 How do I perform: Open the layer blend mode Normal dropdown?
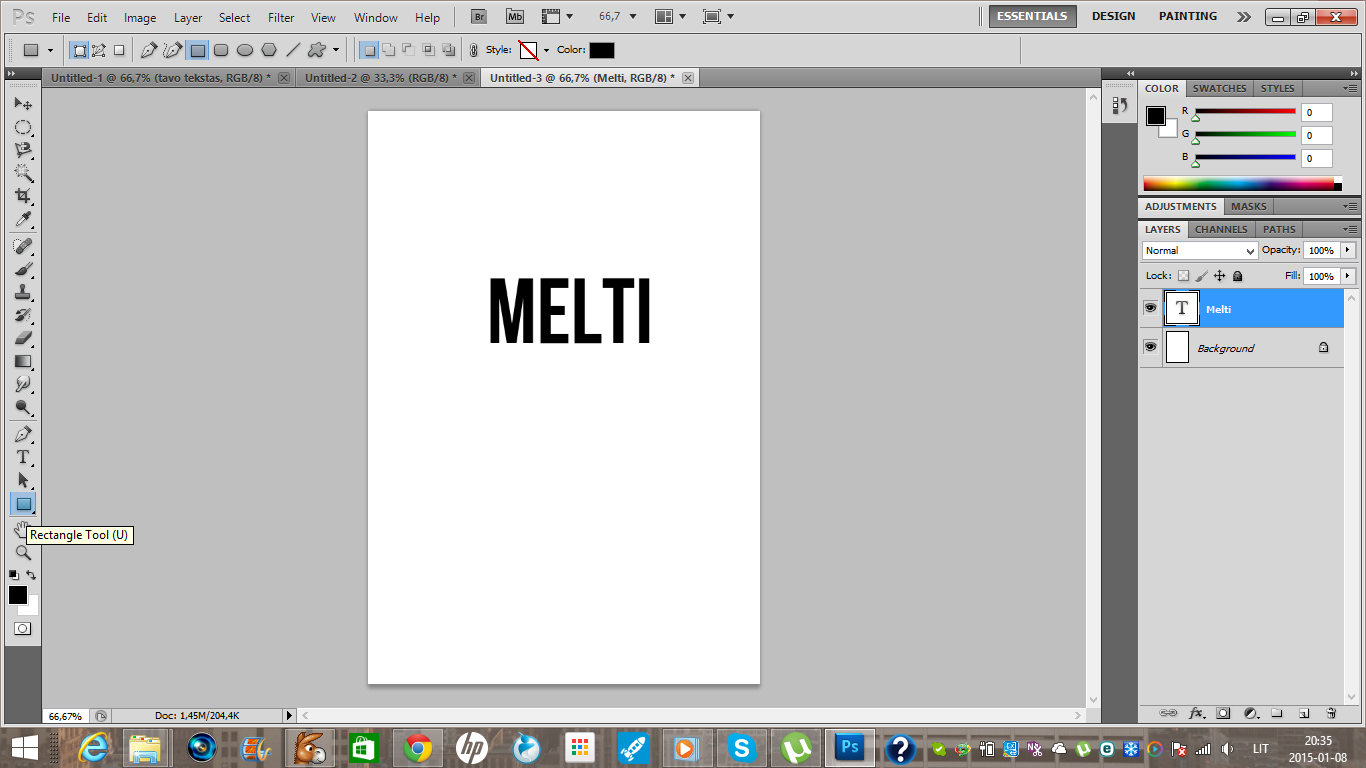tap(1199, 251)
